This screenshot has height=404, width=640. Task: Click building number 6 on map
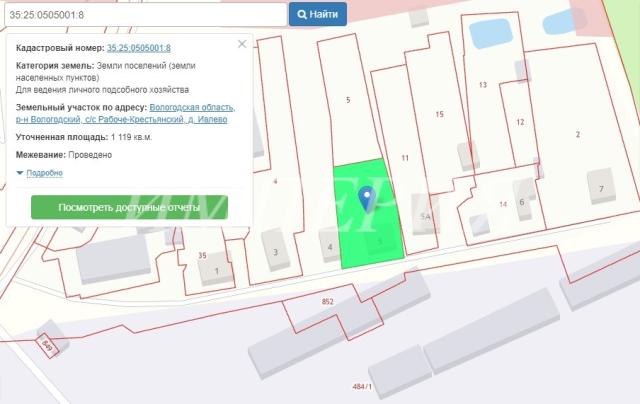click(x=522, y=202)
